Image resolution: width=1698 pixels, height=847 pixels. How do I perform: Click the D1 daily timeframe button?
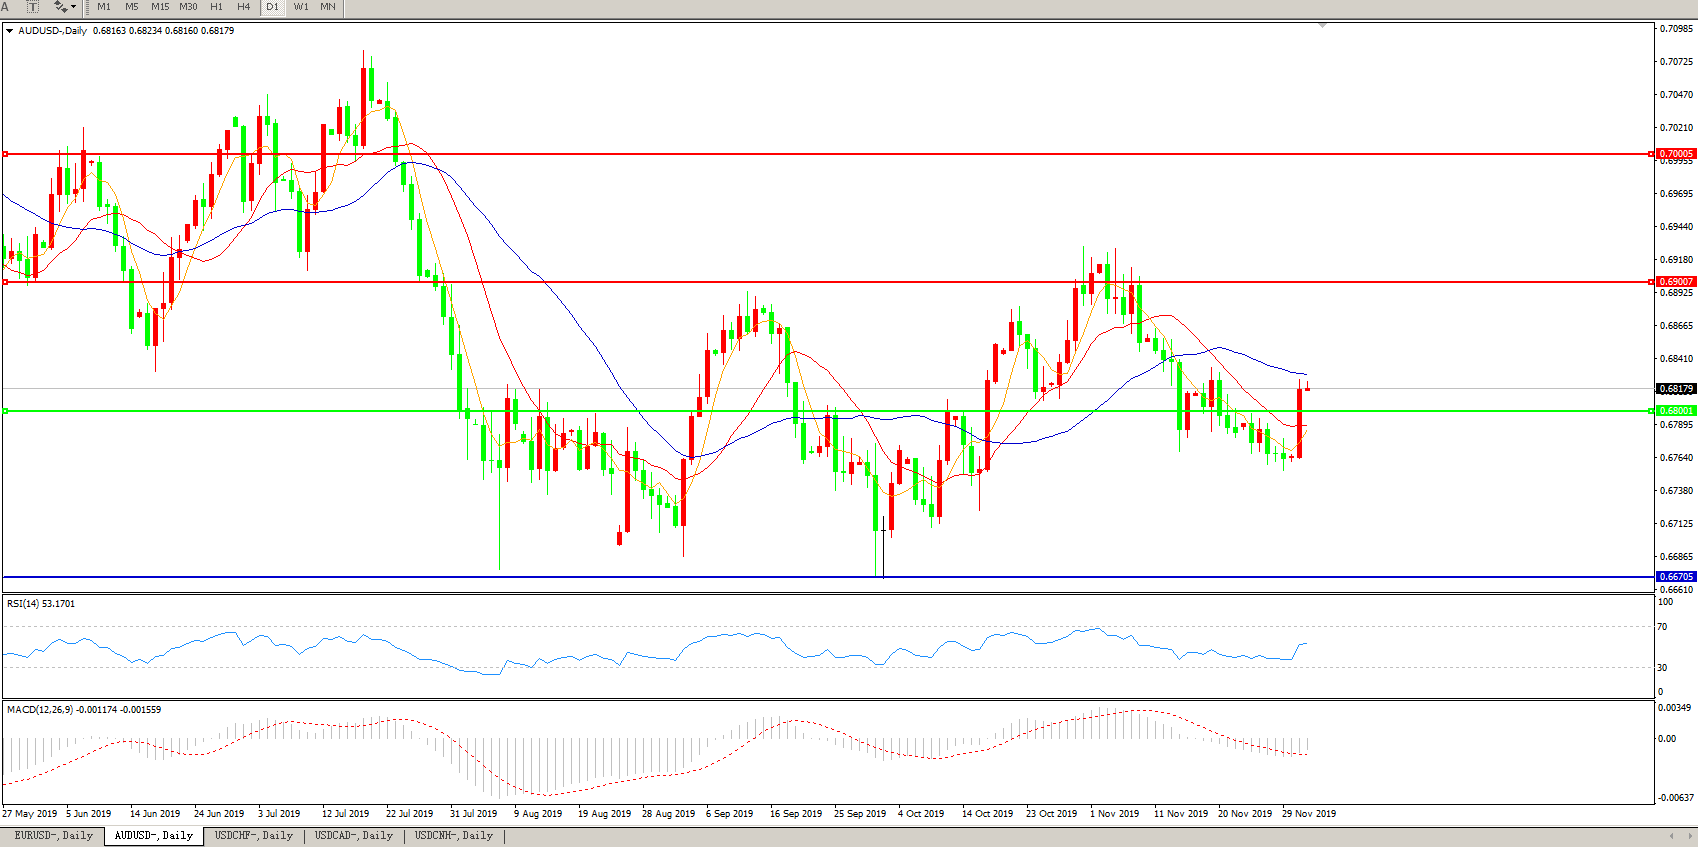272,7
